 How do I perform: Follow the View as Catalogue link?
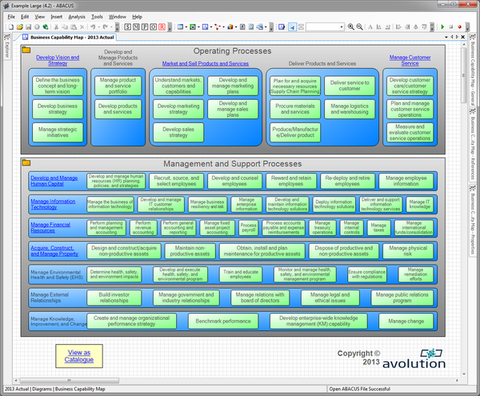79,356
